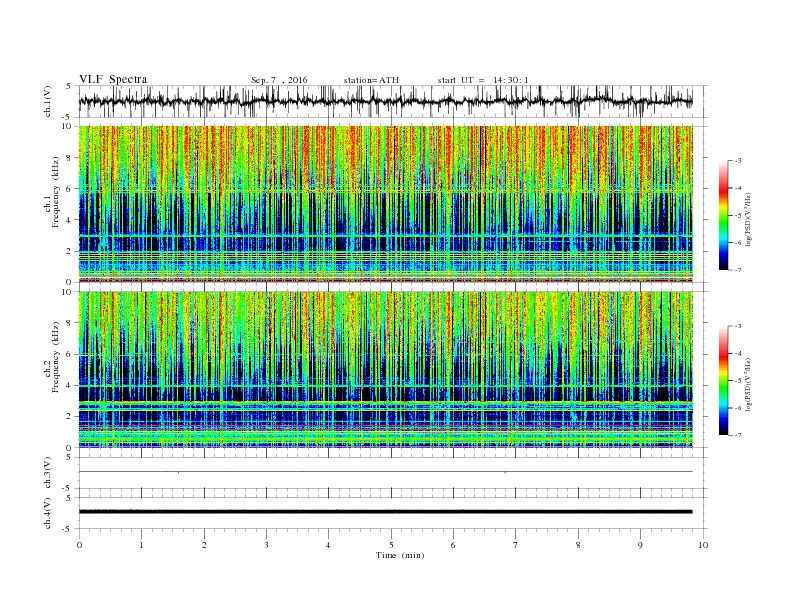Click the ch.1 voltage waveform trace panel
The width and height of the screenshot is (792, 612).
[393, 101]
